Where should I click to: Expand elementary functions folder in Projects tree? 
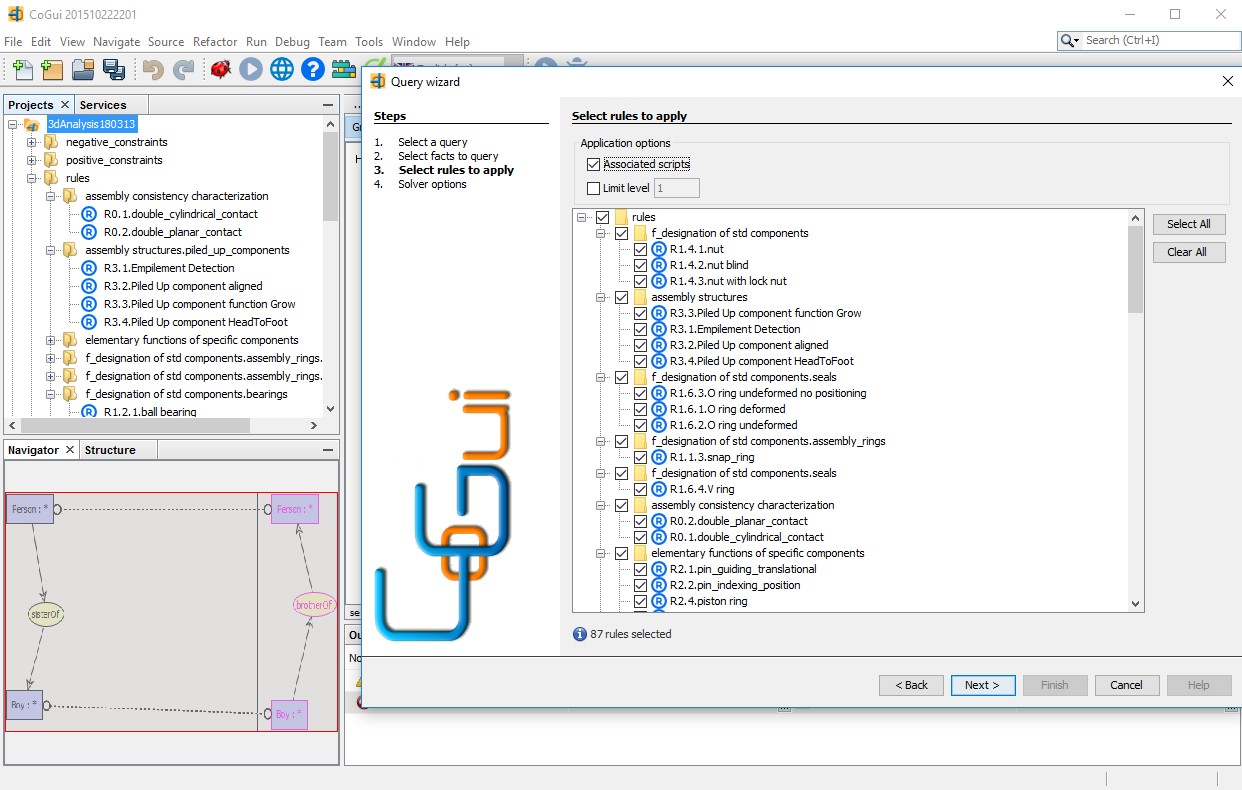coord(50,340)
